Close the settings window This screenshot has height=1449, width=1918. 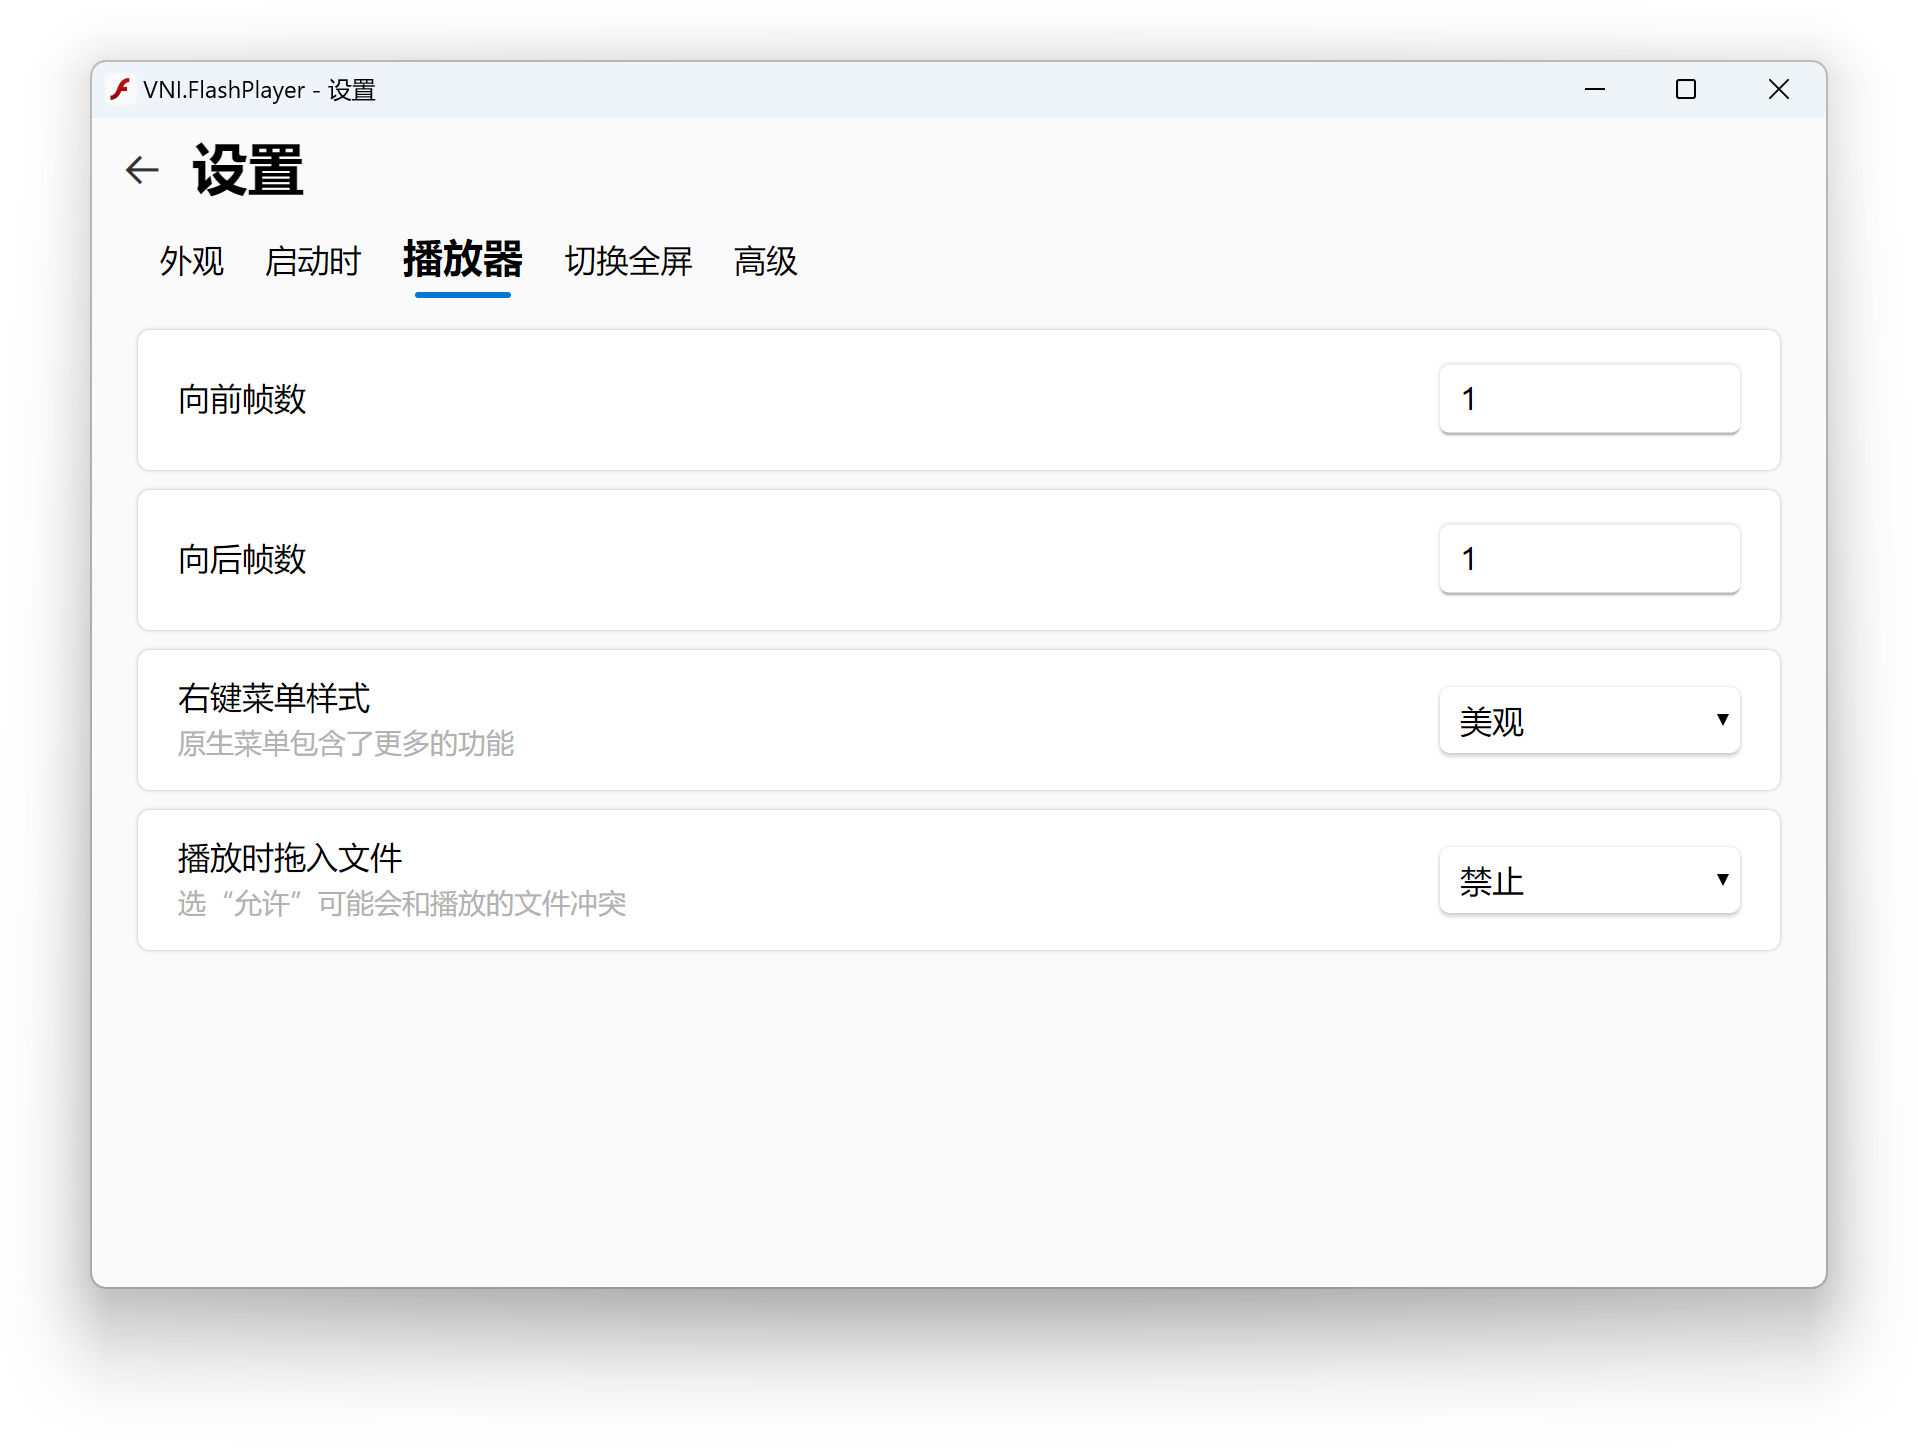1778,90
